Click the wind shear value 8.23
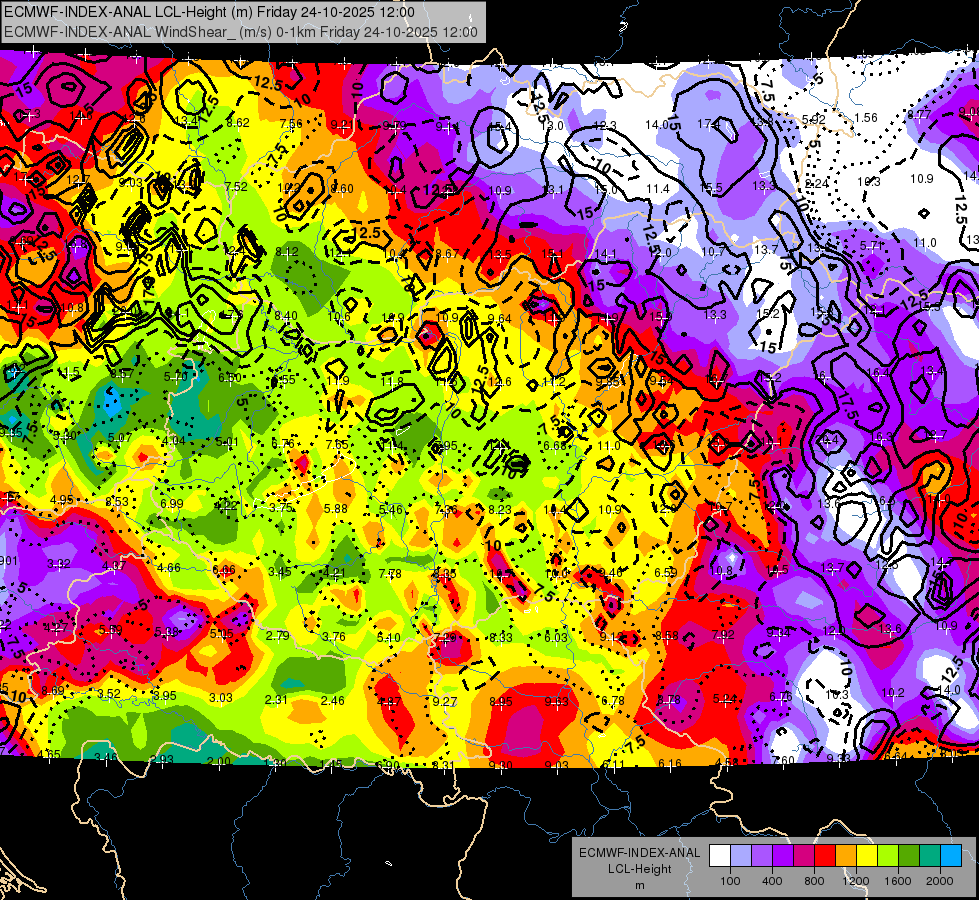The width and height of the screenshot is (979, 900). [x=500, y=510]
